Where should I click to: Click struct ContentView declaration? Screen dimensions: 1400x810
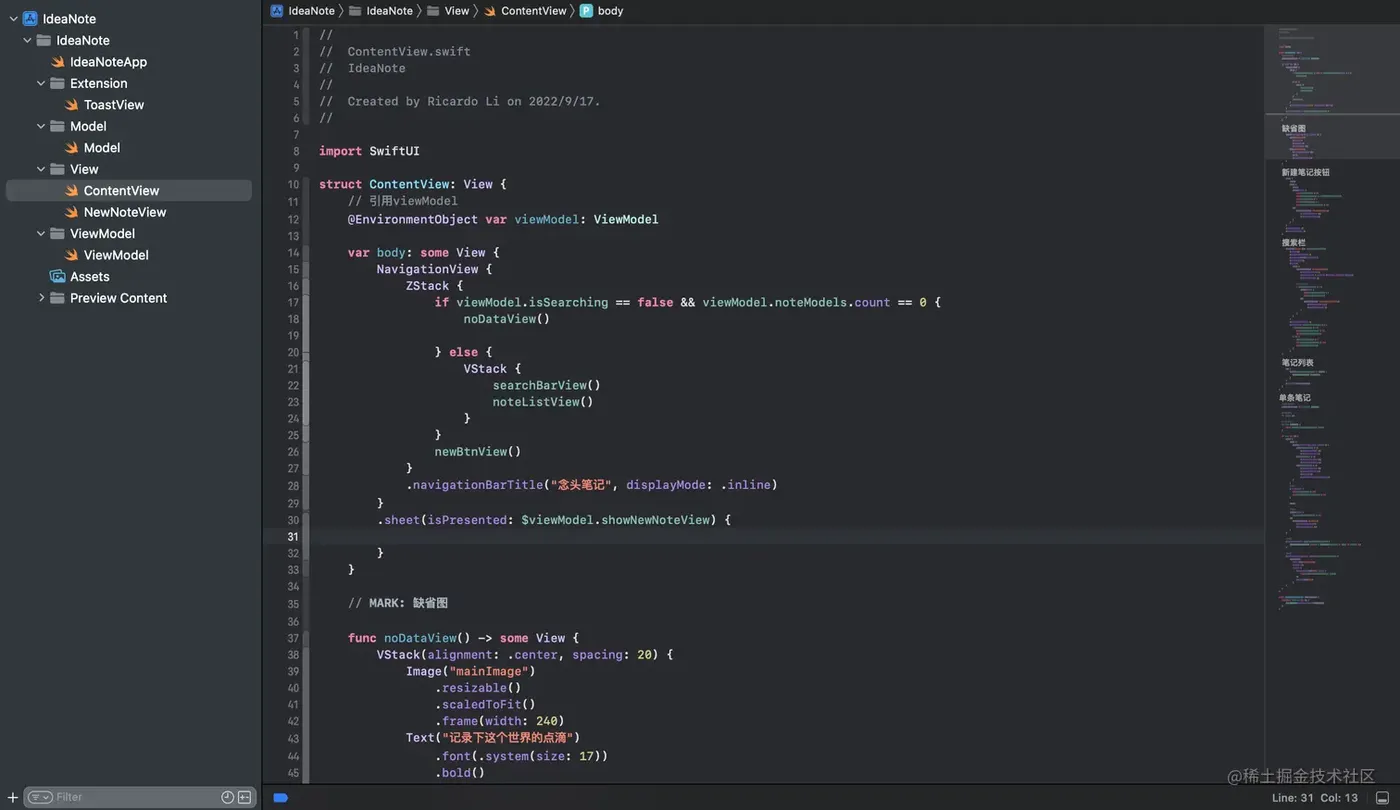pos(413,185)
